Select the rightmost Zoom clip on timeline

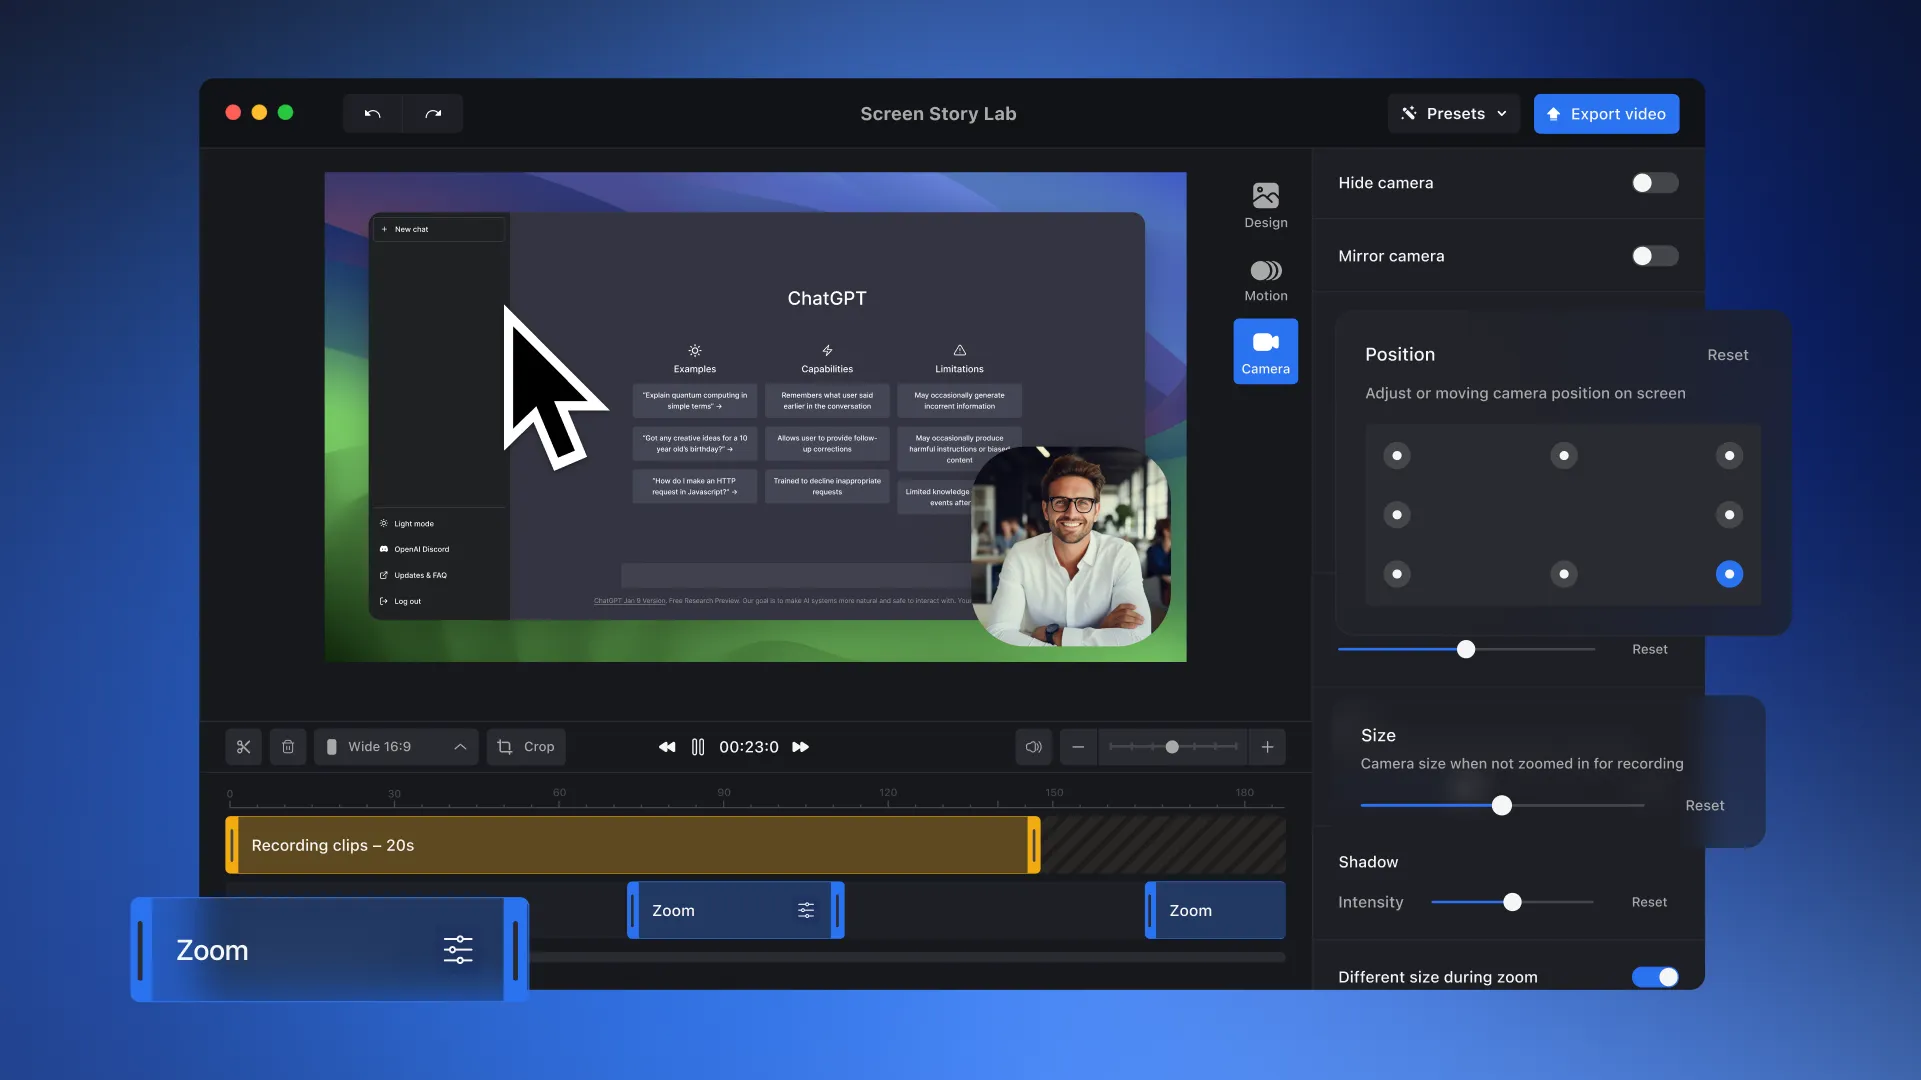[1215, 910]
